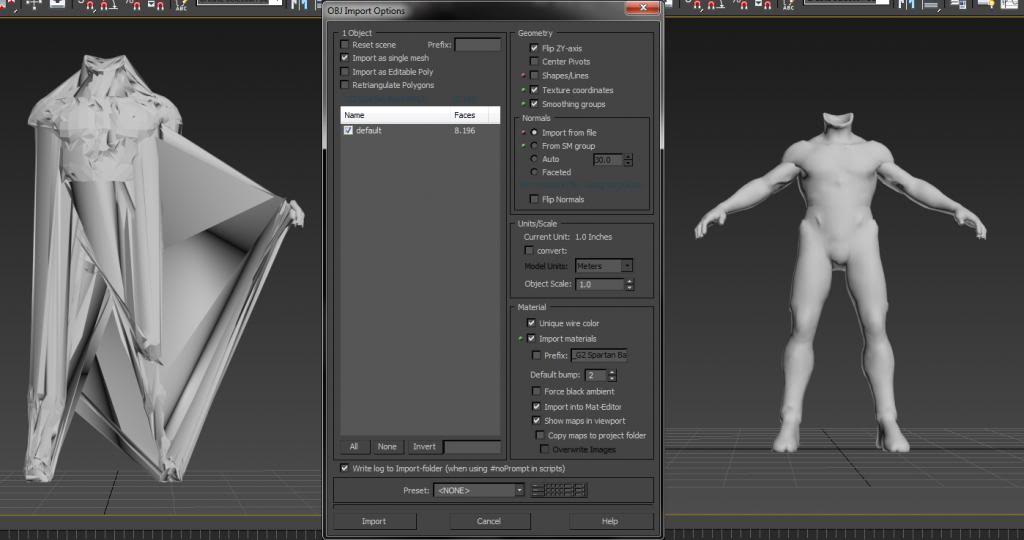Uncheck Texture coordinates

coord(534,89)
